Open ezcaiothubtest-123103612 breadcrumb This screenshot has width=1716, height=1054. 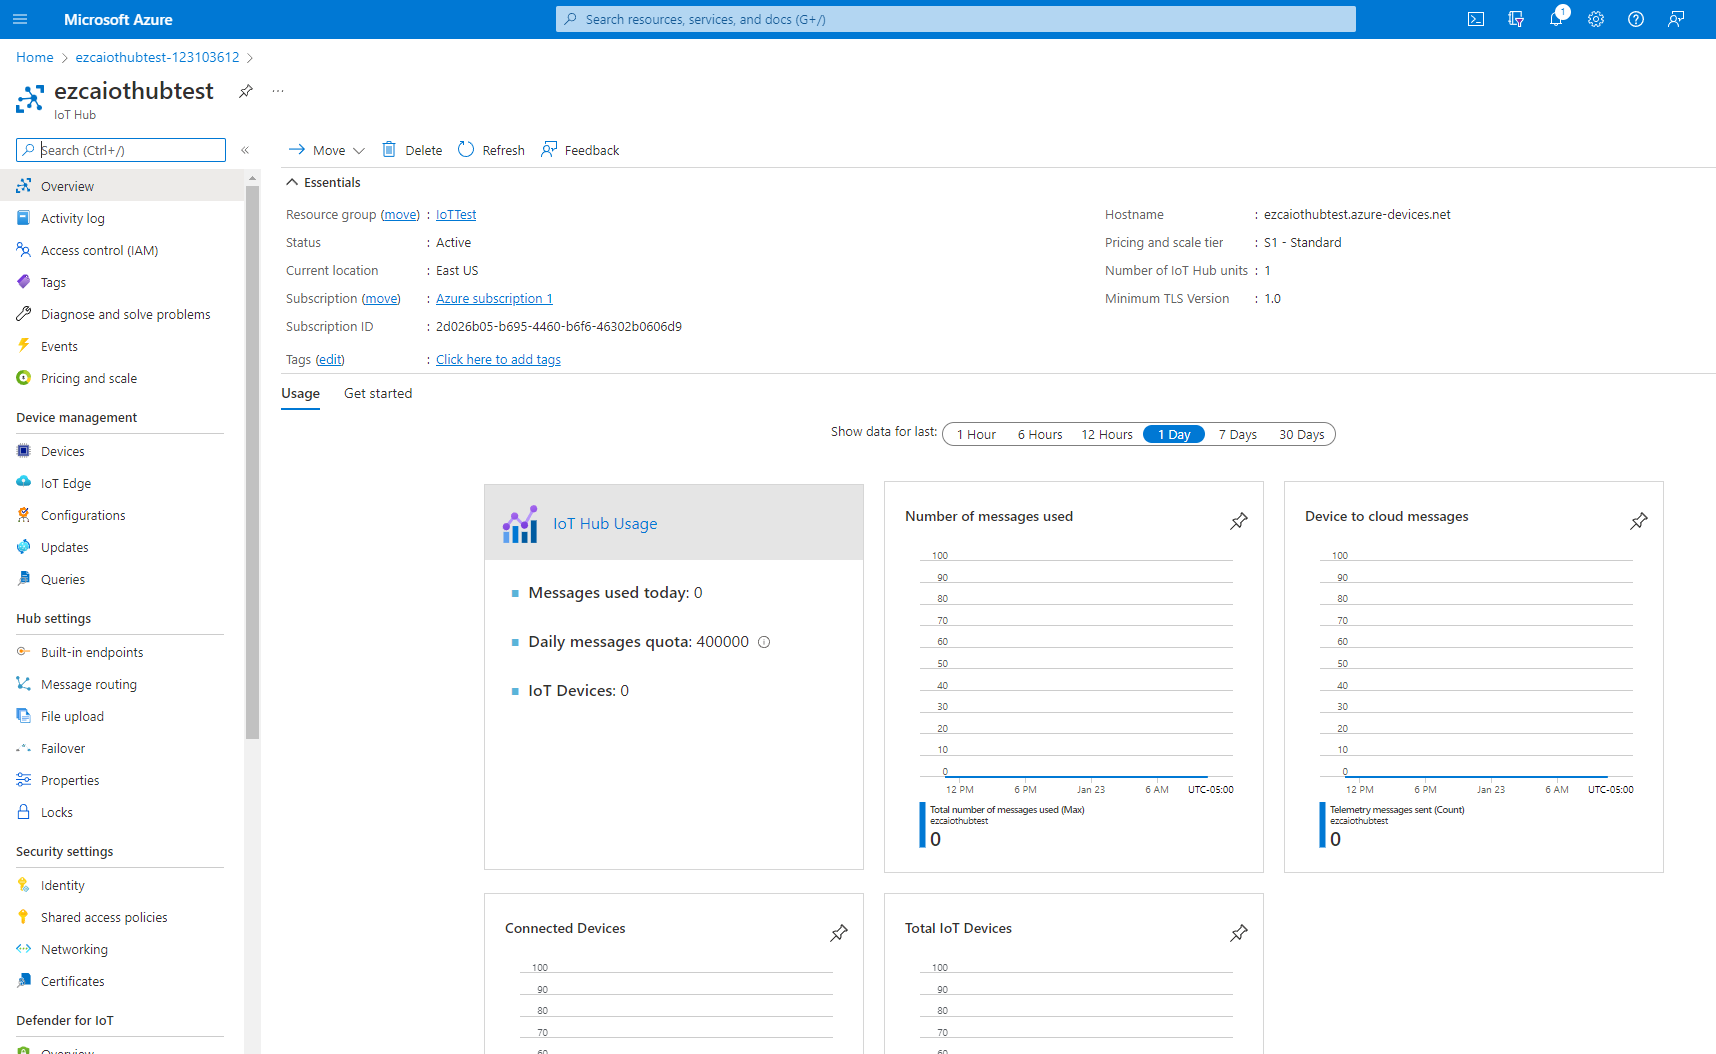point(157,57)
